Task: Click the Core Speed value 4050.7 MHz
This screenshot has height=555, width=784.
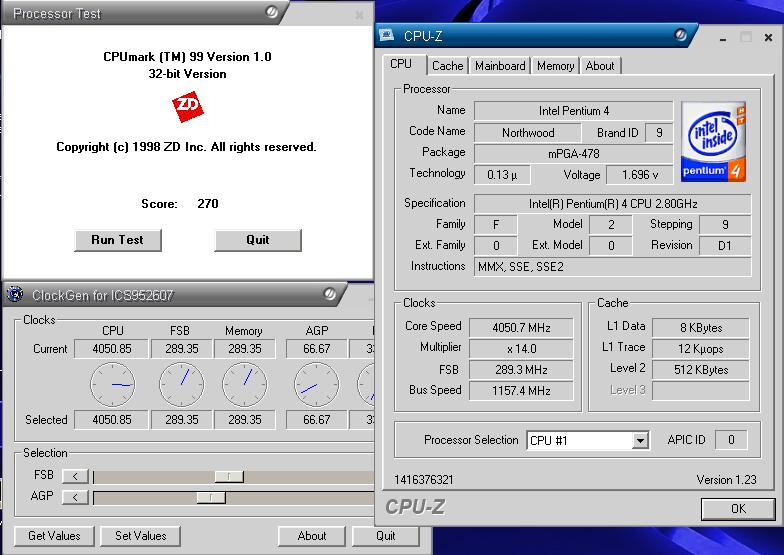Action: coord(521,328)
